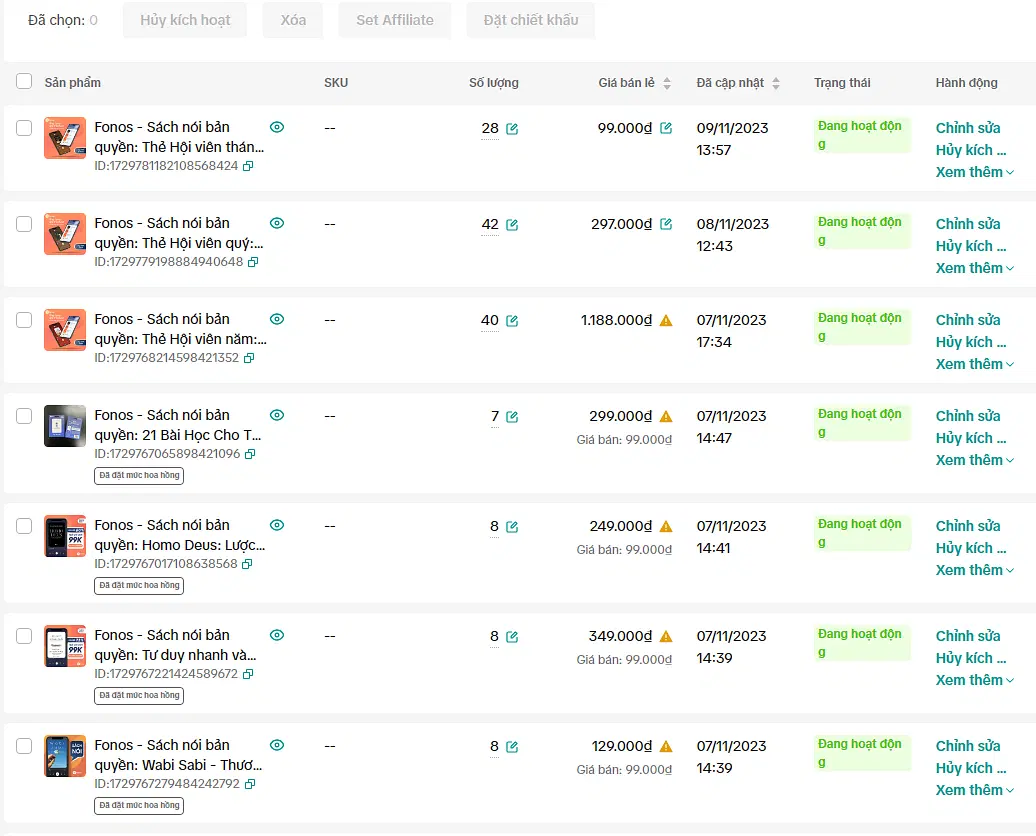Tick checkbox for Homo Deus row
The image size is (1036, 836).
pyautogui.click(x=24, y=526)
